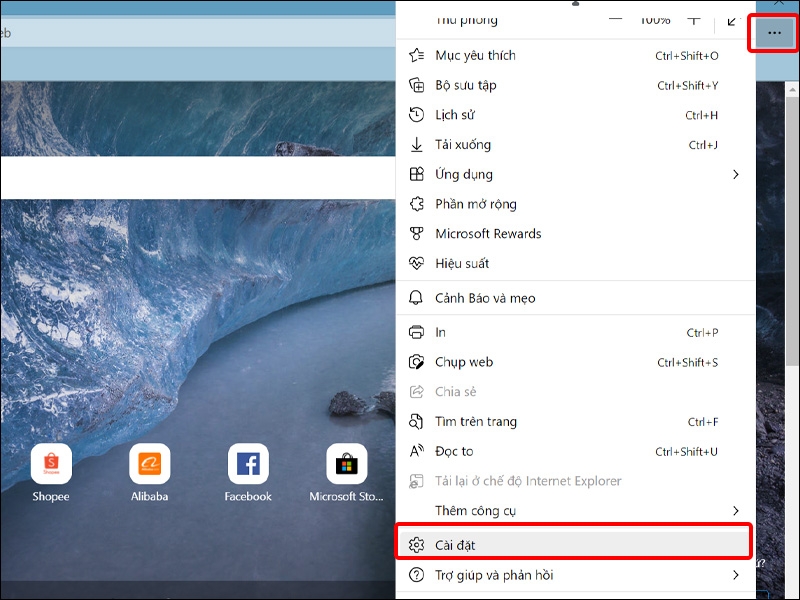Click the Internet Explorer mode reload icon
Image resolution: width=800 pixels, height=600 pixels.
tap(416, 481)
